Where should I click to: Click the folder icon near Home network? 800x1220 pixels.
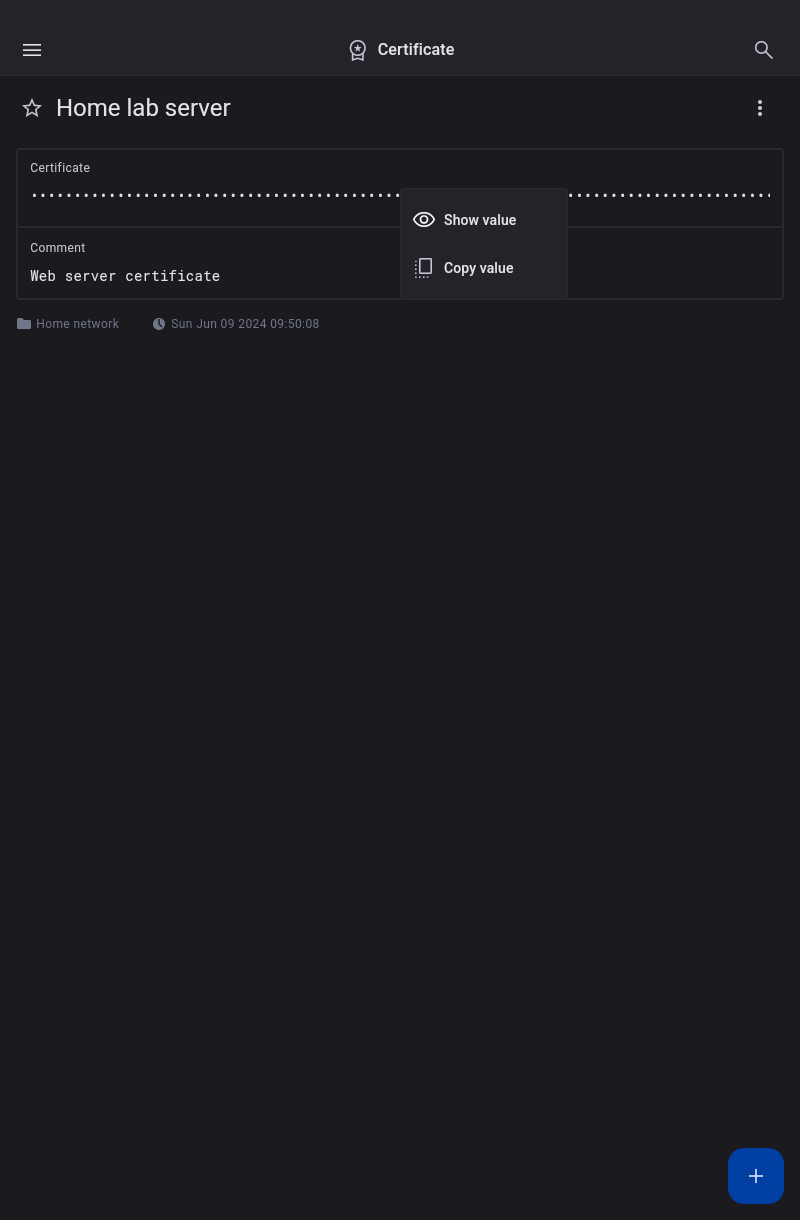[24, 324]
